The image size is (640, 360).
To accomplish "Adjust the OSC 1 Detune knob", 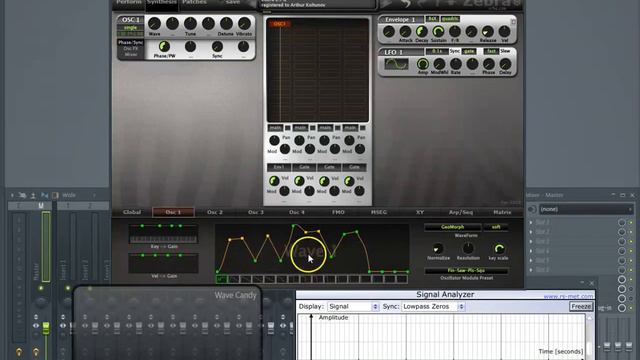I will (226, 24).
